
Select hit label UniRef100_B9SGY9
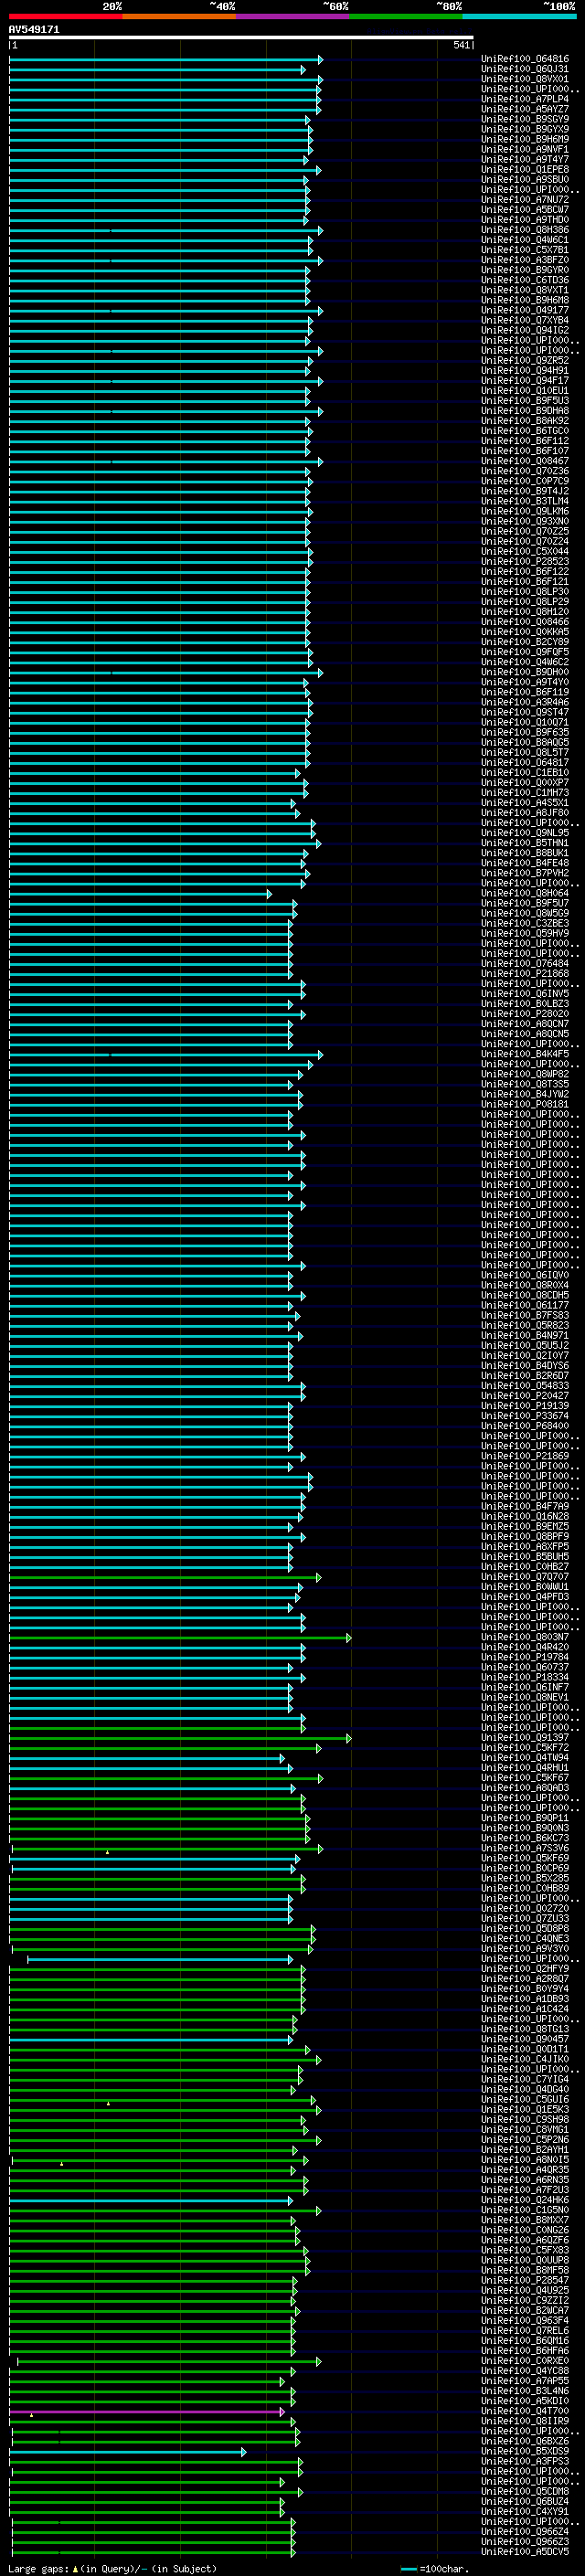point(525,119)
